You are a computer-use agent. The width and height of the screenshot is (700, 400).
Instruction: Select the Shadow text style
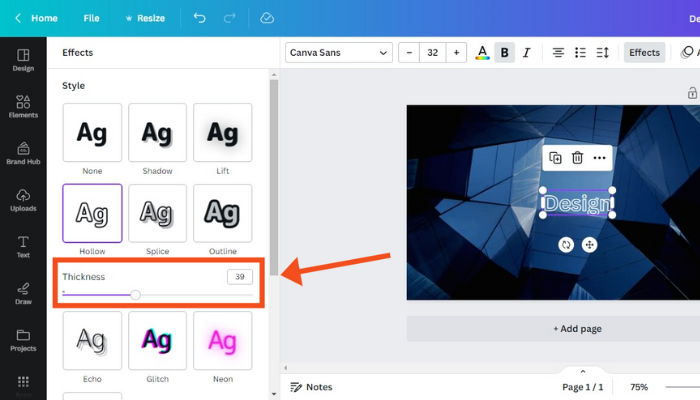tap(157, 133)
